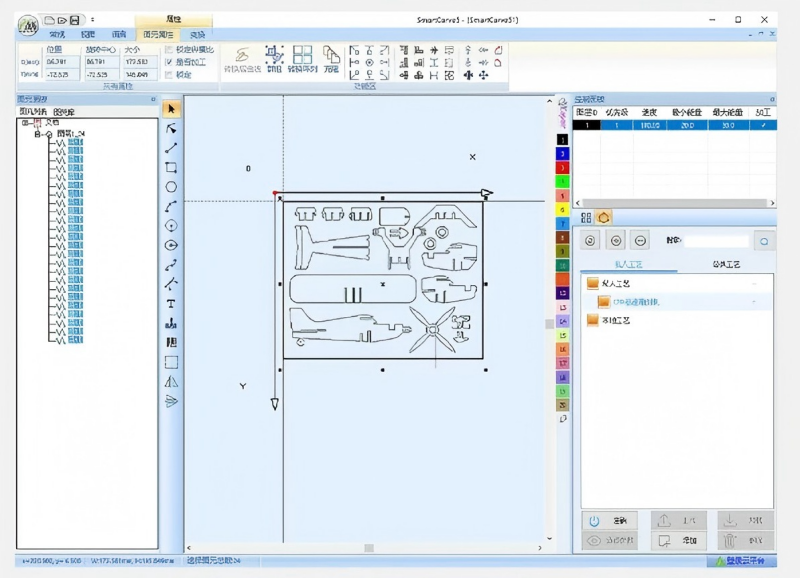Activate the text tool (T icon)
Viewport: 800px width, 578px height.
171,303
